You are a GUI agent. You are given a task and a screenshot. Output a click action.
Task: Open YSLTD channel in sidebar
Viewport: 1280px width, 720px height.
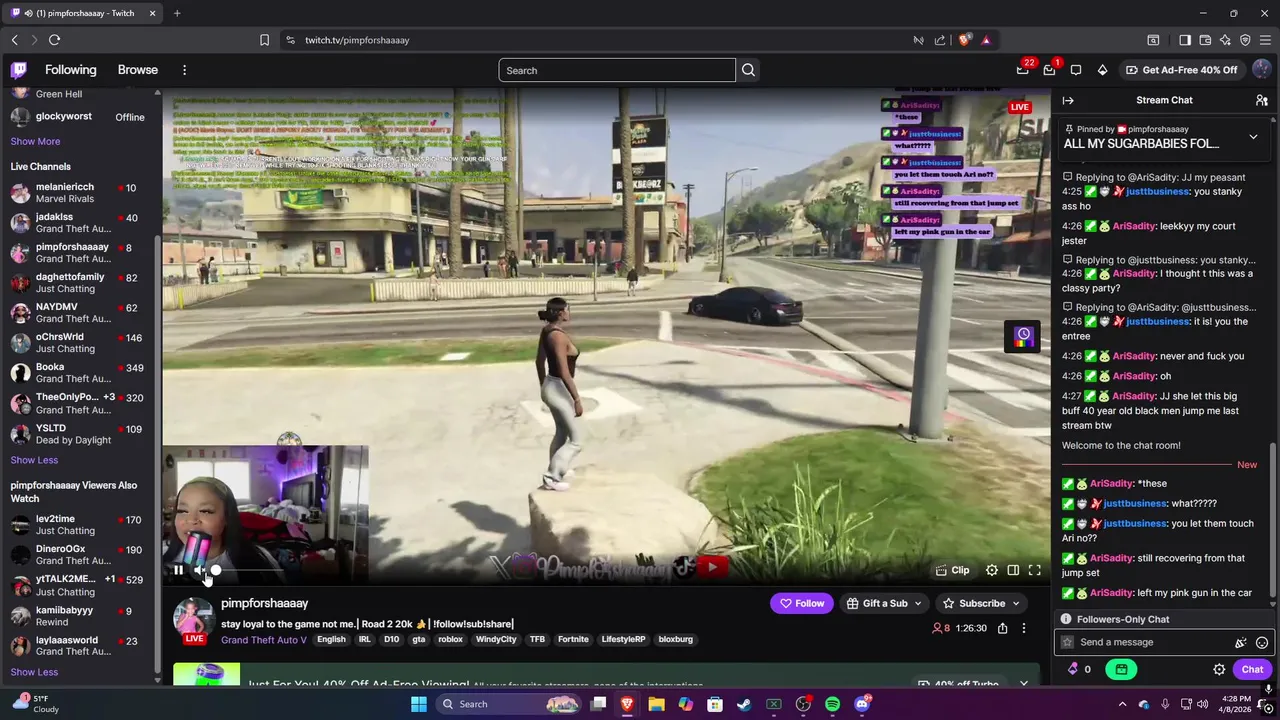pos(78,434)
